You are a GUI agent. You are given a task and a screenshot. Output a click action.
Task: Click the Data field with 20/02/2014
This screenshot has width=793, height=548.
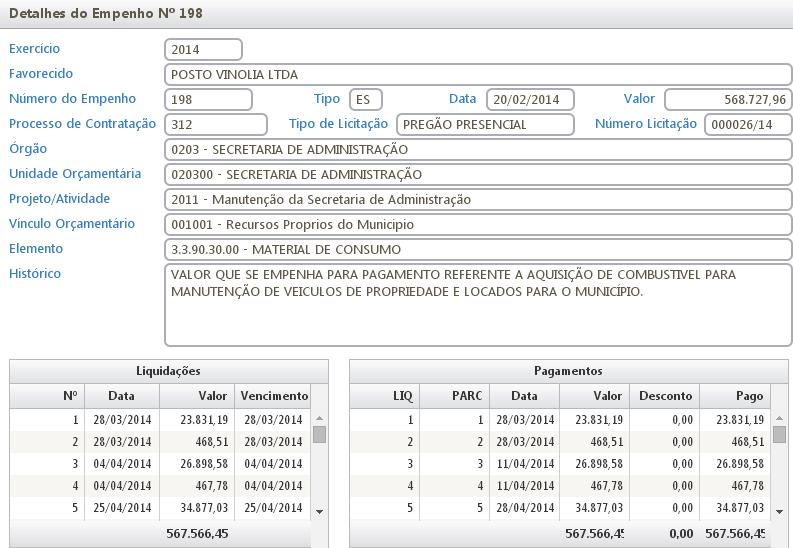click(x=530, y=99)
